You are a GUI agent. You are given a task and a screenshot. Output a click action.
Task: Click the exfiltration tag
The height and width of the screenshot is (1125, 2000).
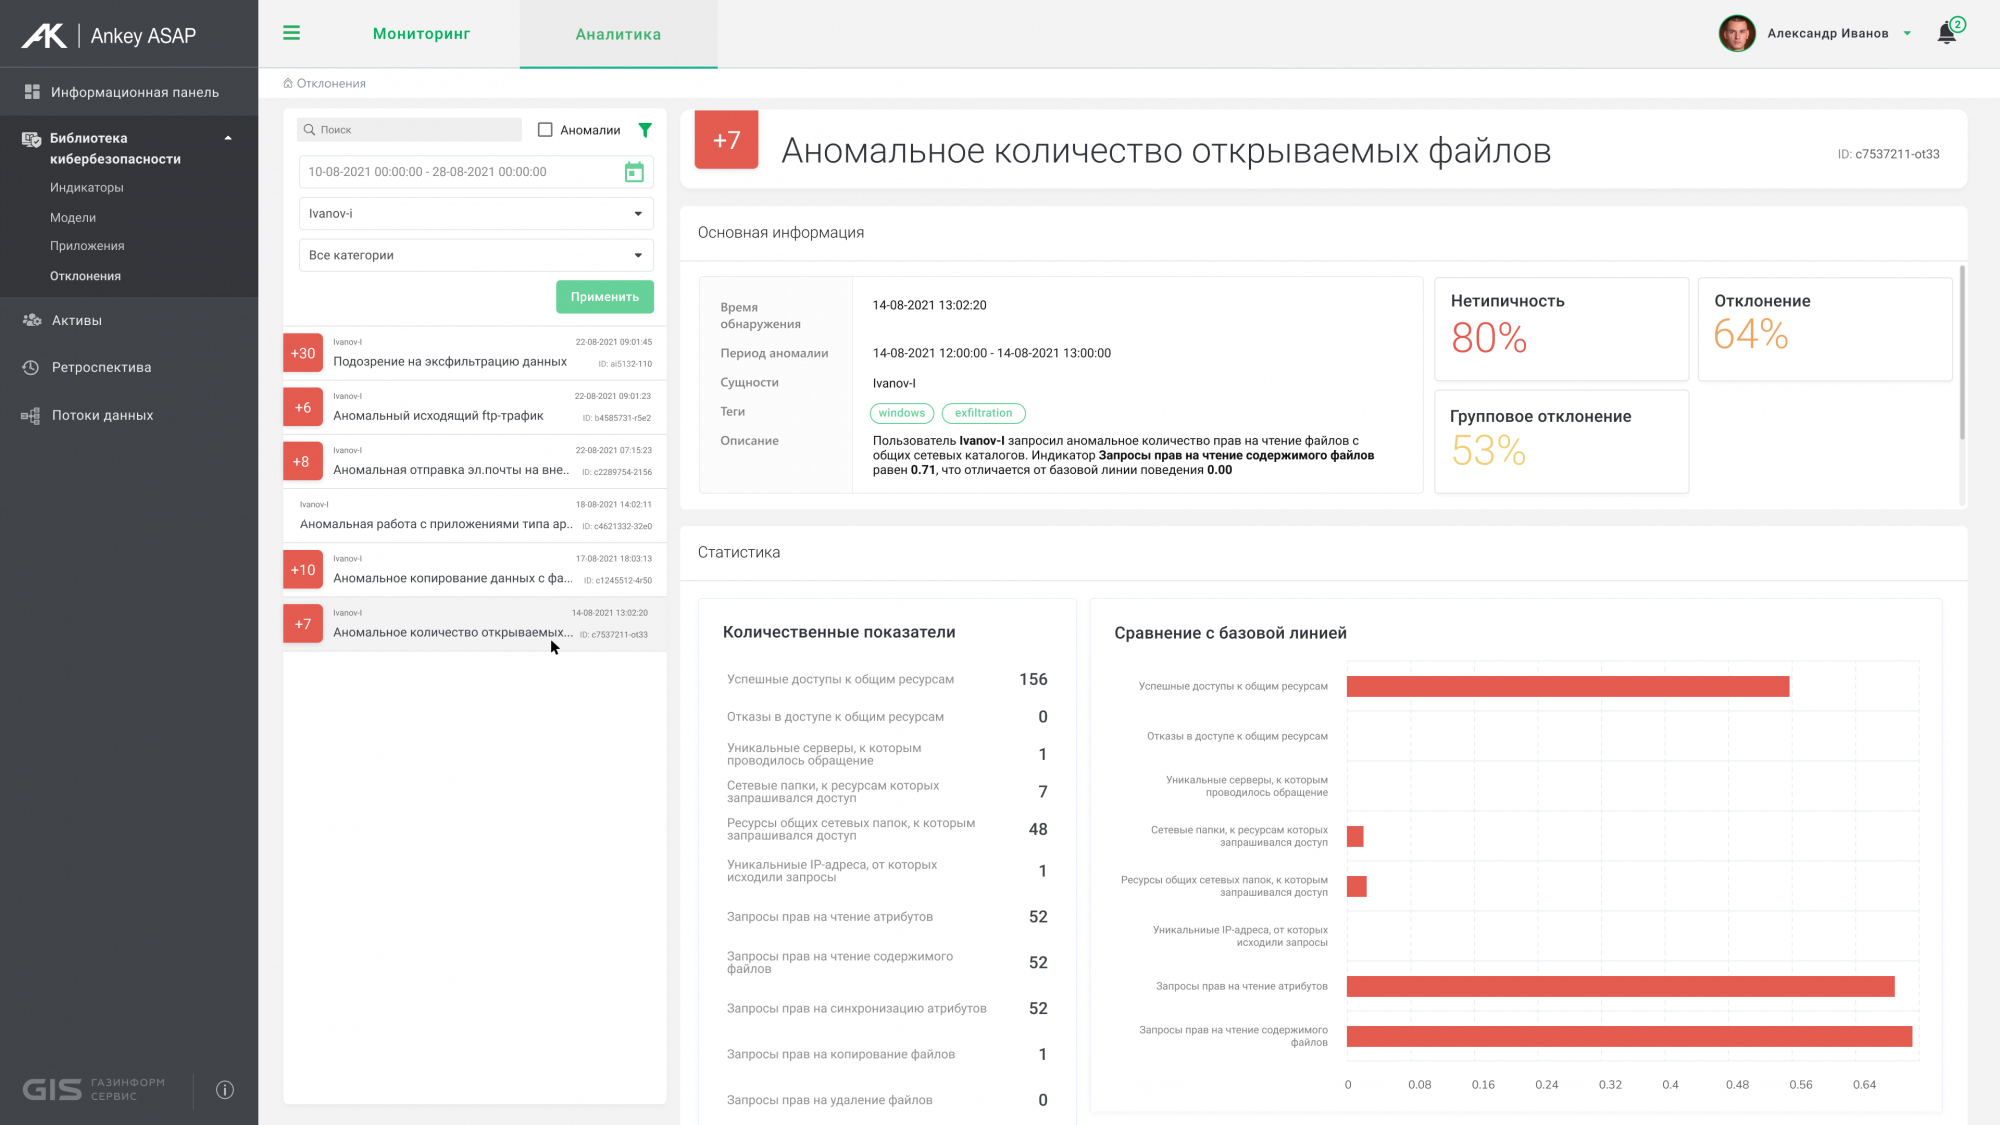pos(983,413)
